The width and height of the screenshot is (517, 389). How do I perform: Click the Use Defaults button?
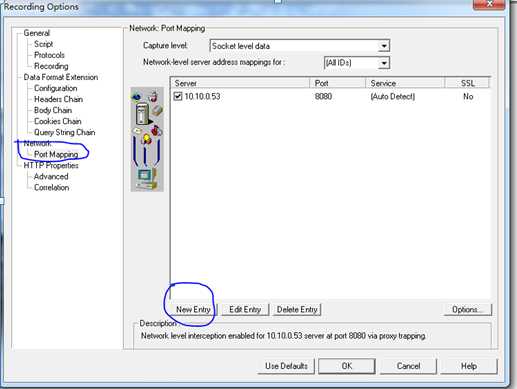[x=286, y=366]
